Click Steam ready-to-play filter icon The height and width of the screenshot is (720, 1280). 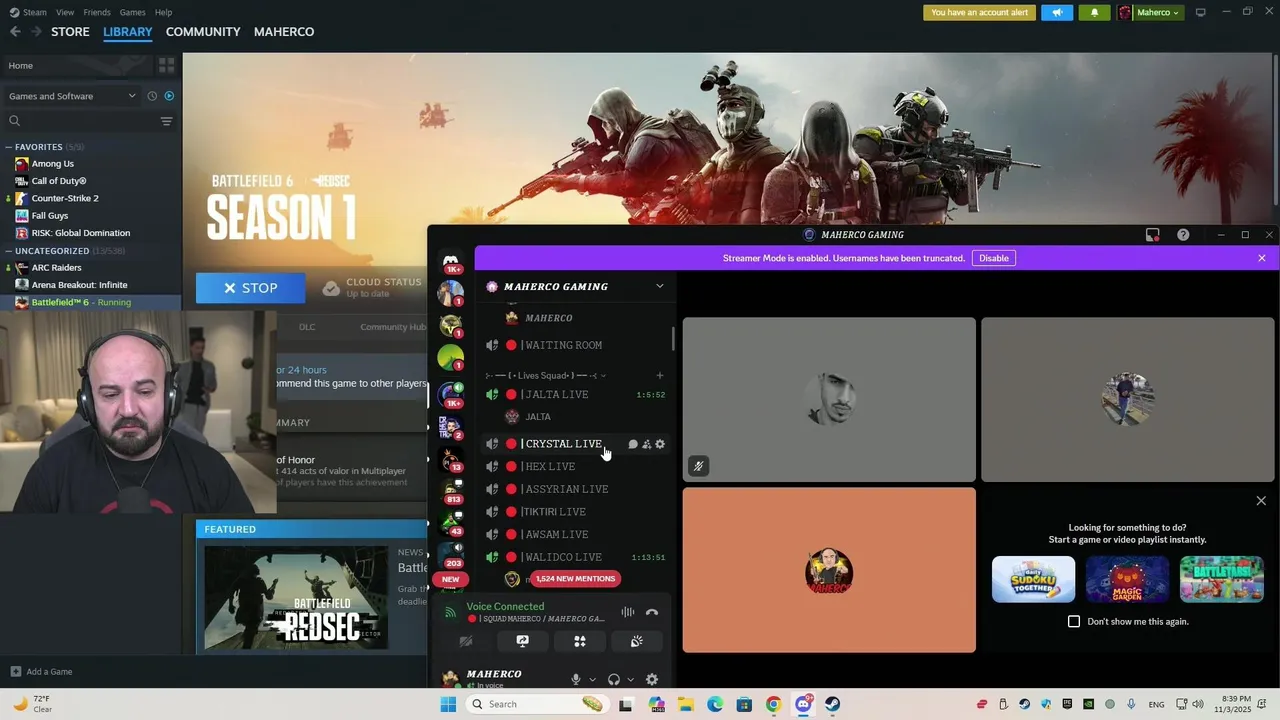tap(169, 96)
